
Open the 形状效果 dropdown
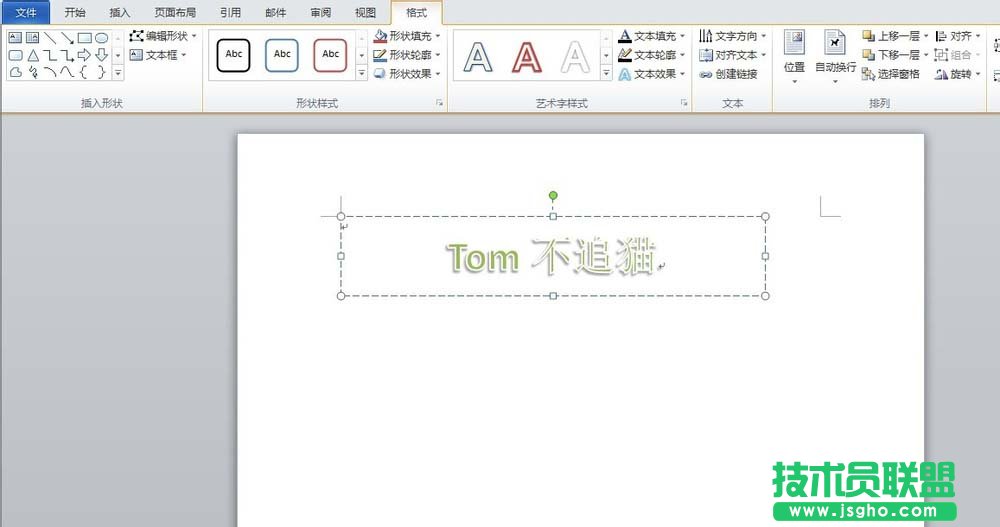407,74
